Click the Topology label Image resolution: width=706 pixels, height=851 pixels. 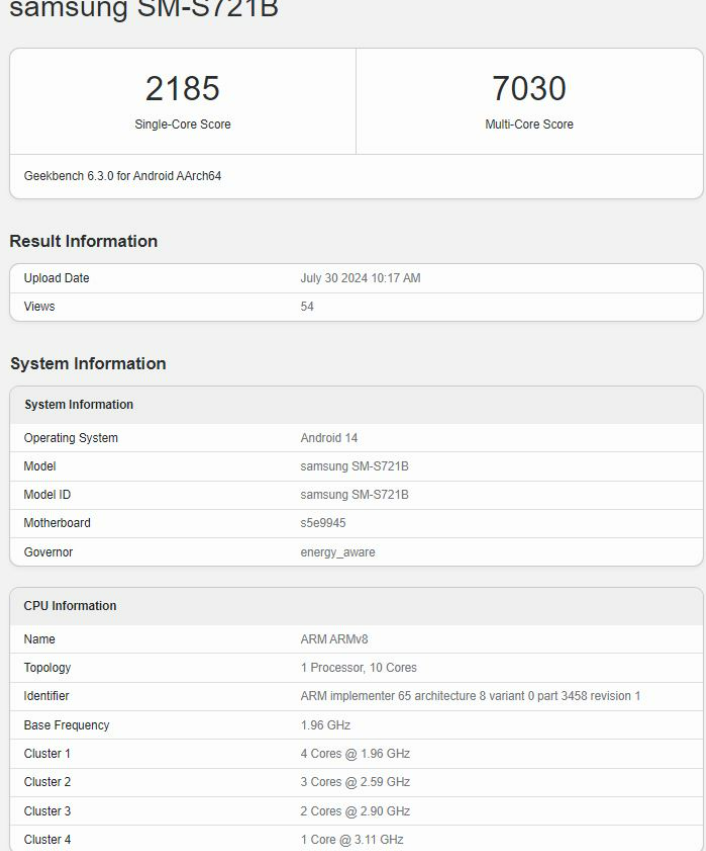point(47,668)
